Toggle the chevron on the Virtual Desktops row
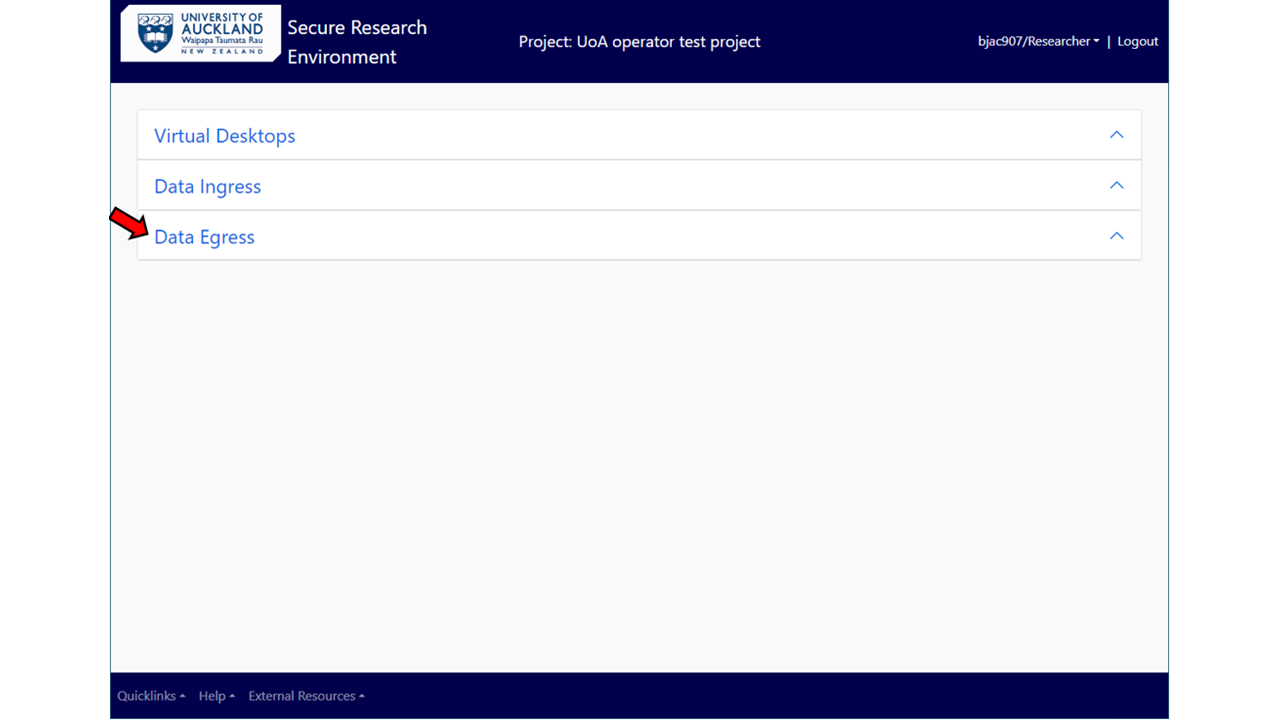The width and height of the screenshot is (1280, 720). click(1117, 135)
